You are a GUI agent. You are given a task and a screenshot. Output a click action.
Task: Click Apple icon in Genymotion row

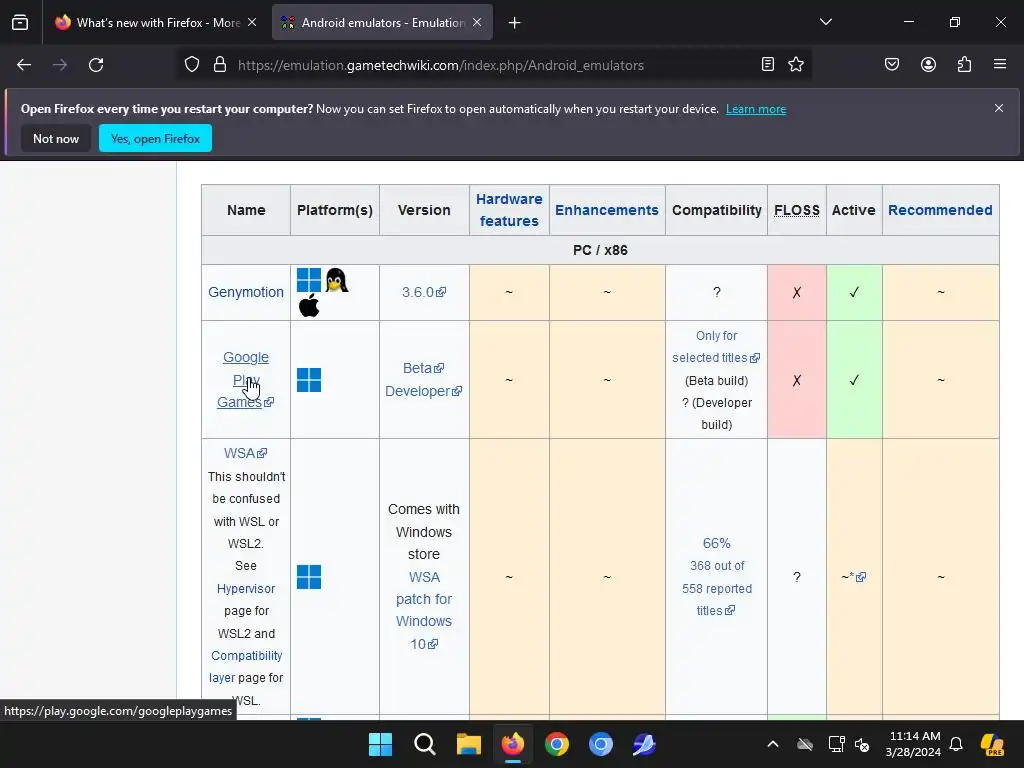pyautogui.click(x=309, y=305)
